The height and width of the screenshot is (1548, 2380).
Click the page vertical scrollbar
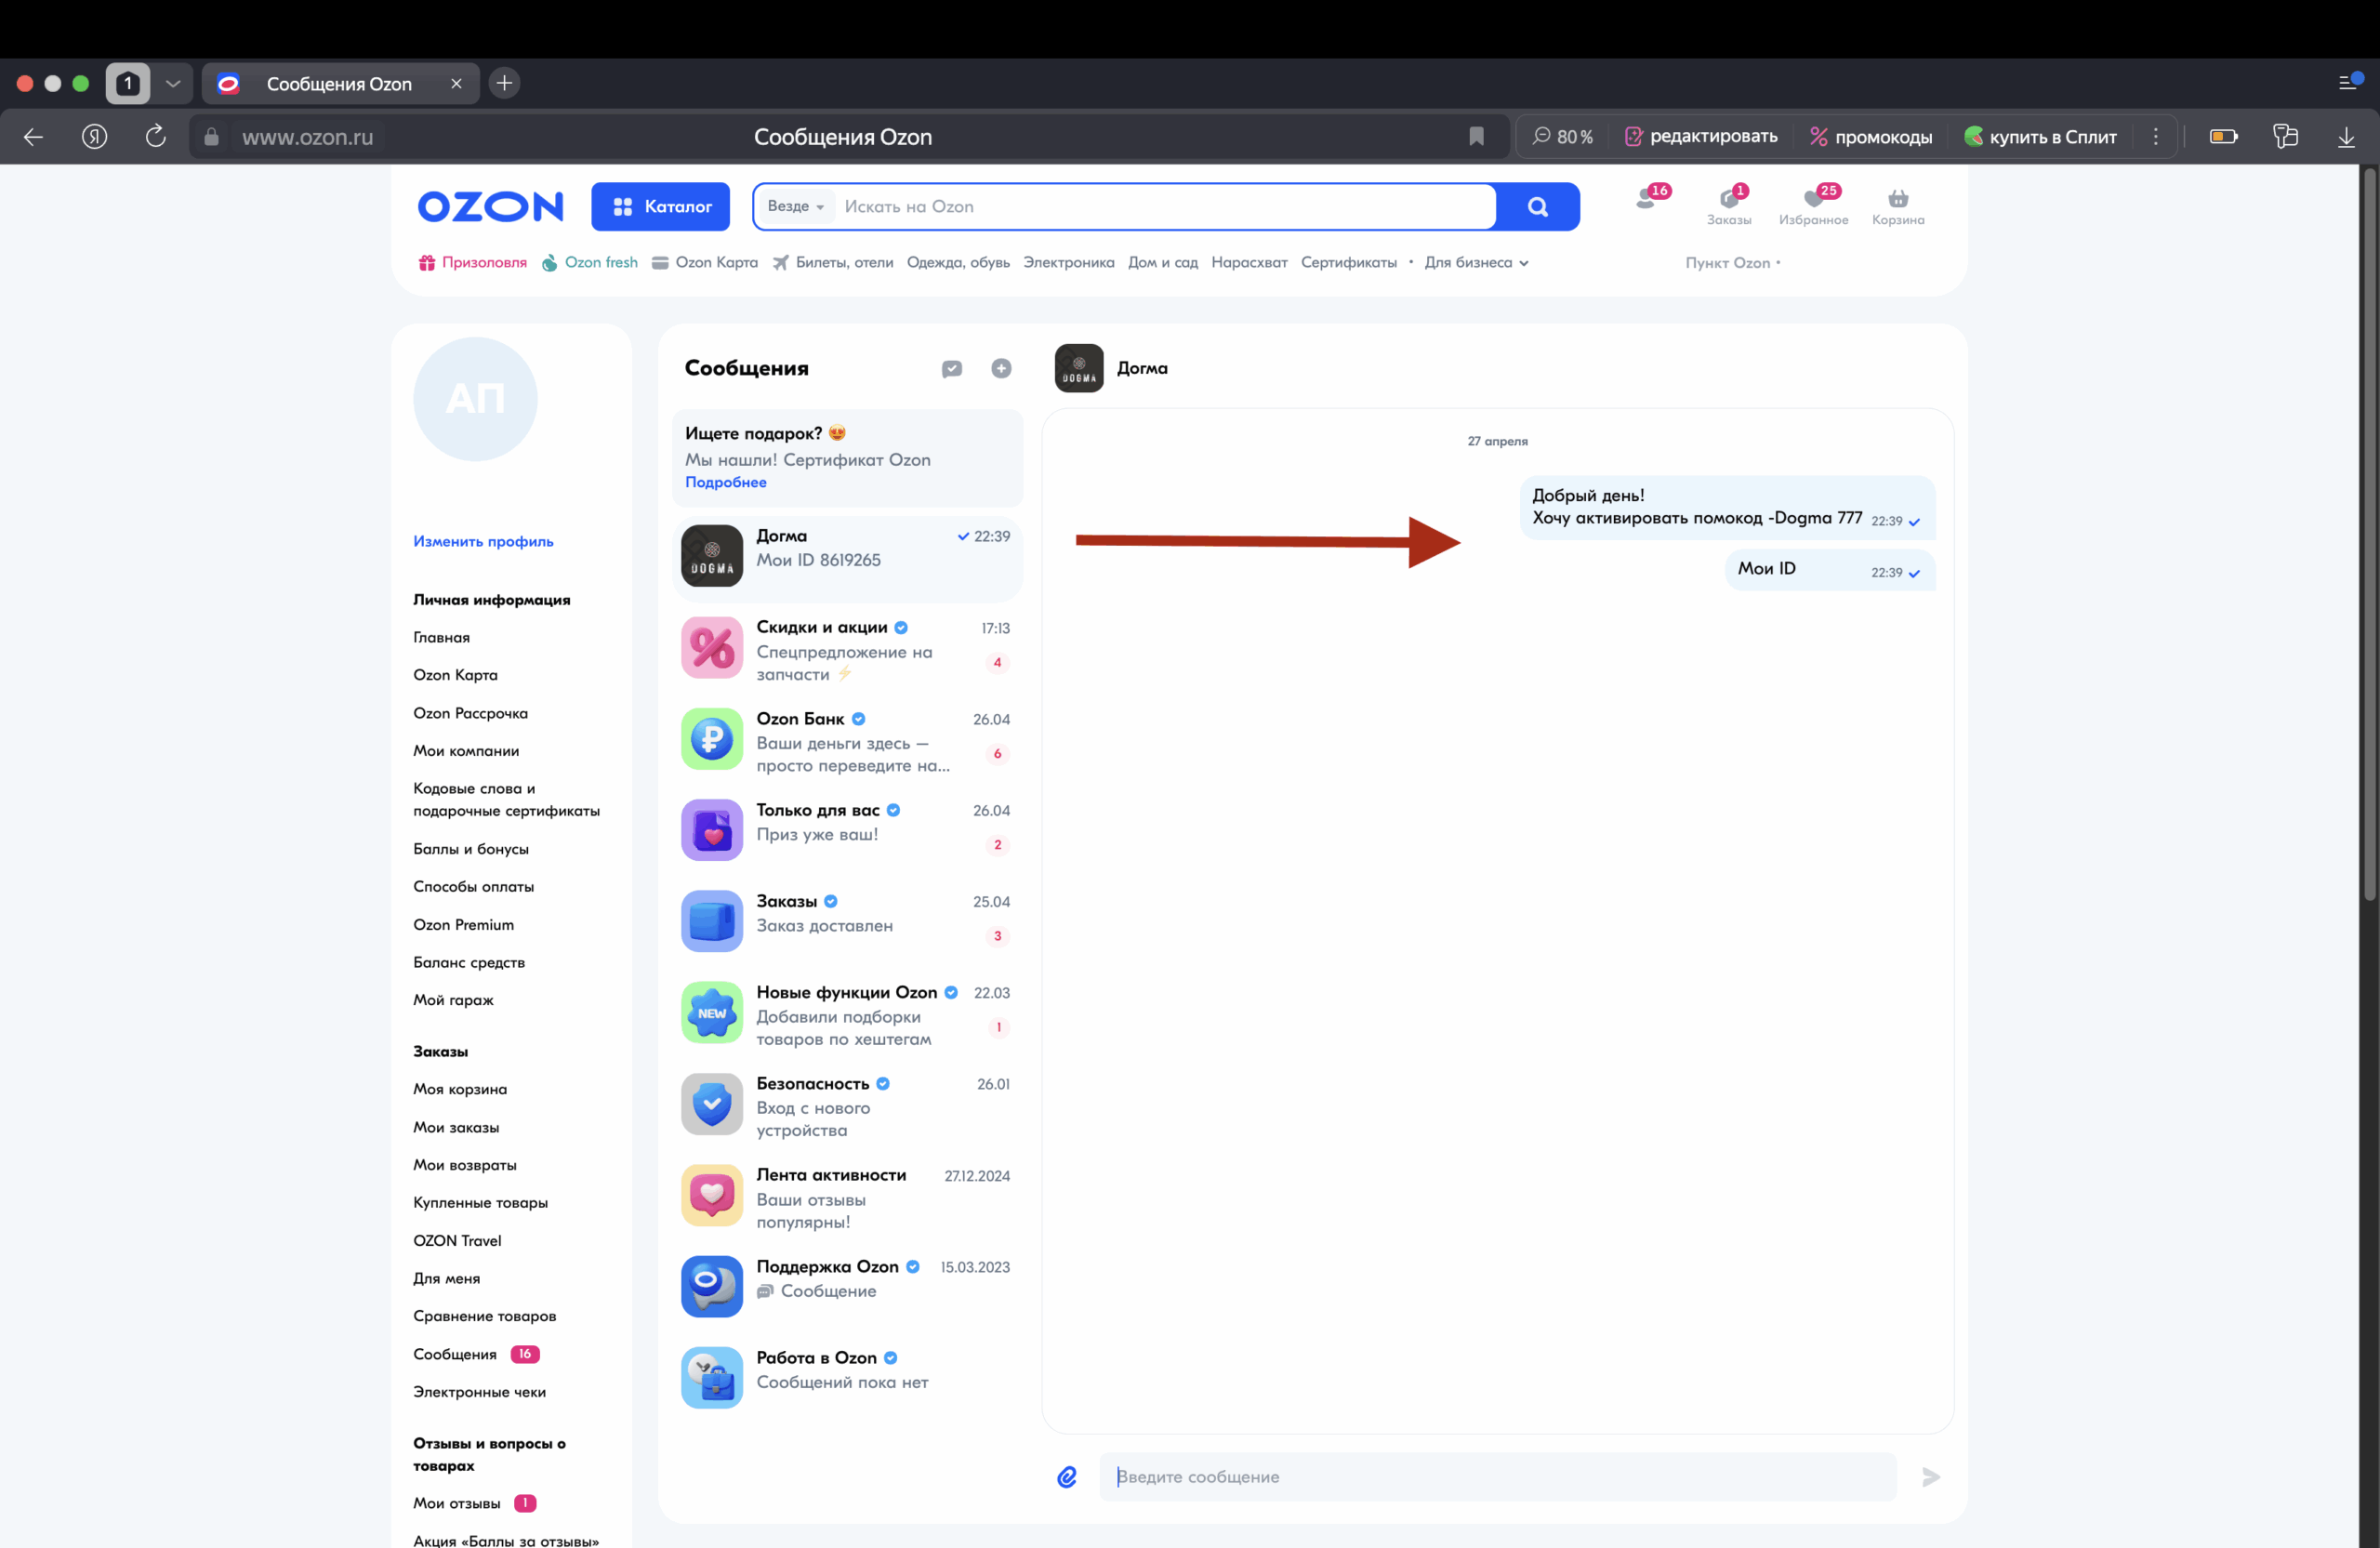2369,534
